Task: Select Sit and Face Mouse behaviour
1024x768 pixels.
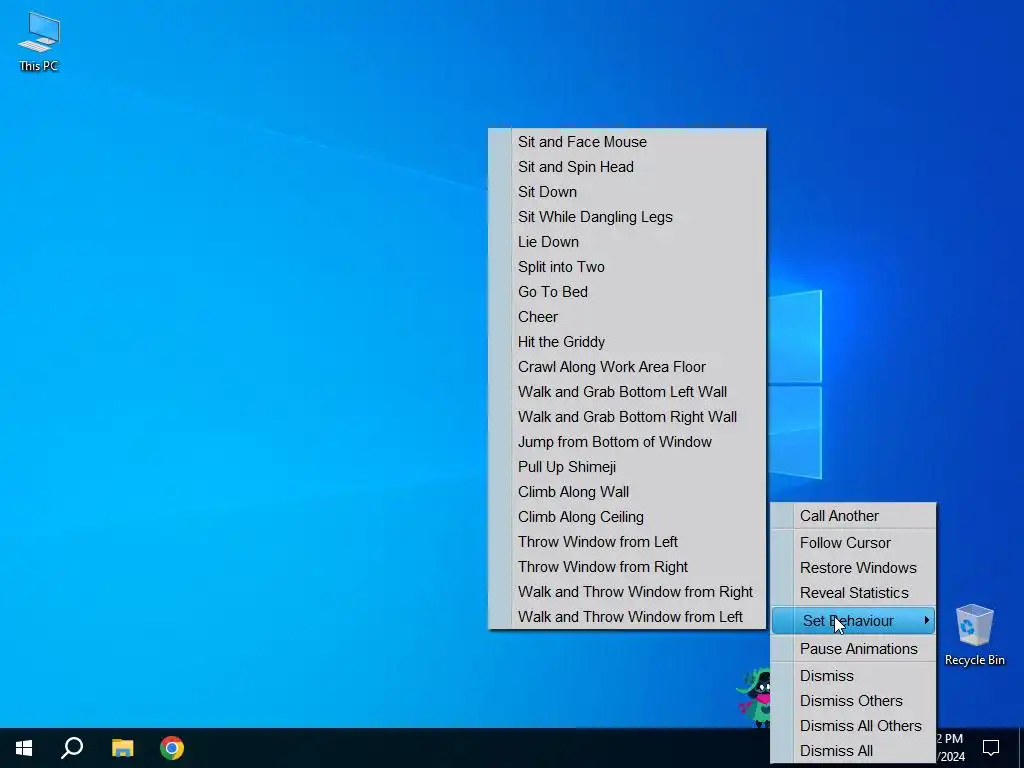Action: point(627,142)
